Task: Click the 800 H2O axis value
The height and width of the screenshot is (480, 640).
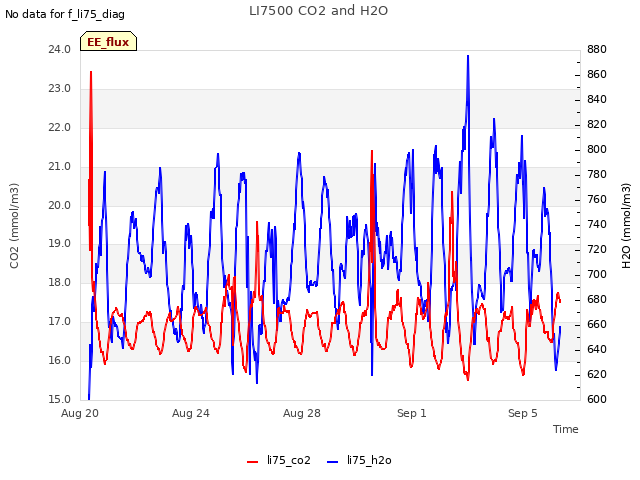Action: [597, 150]
